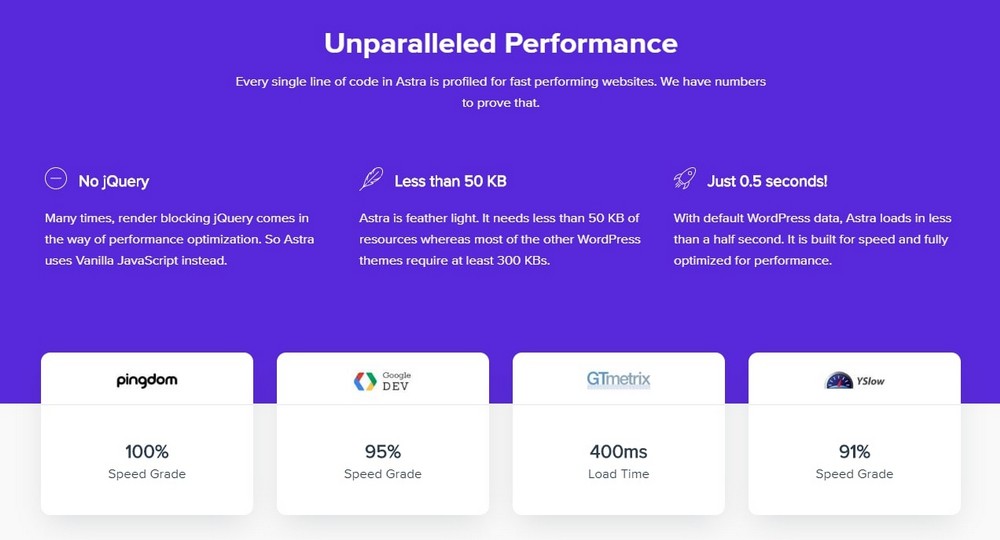Click the Less than 50 KB title
1000x540 pixels.
(450, 181)
